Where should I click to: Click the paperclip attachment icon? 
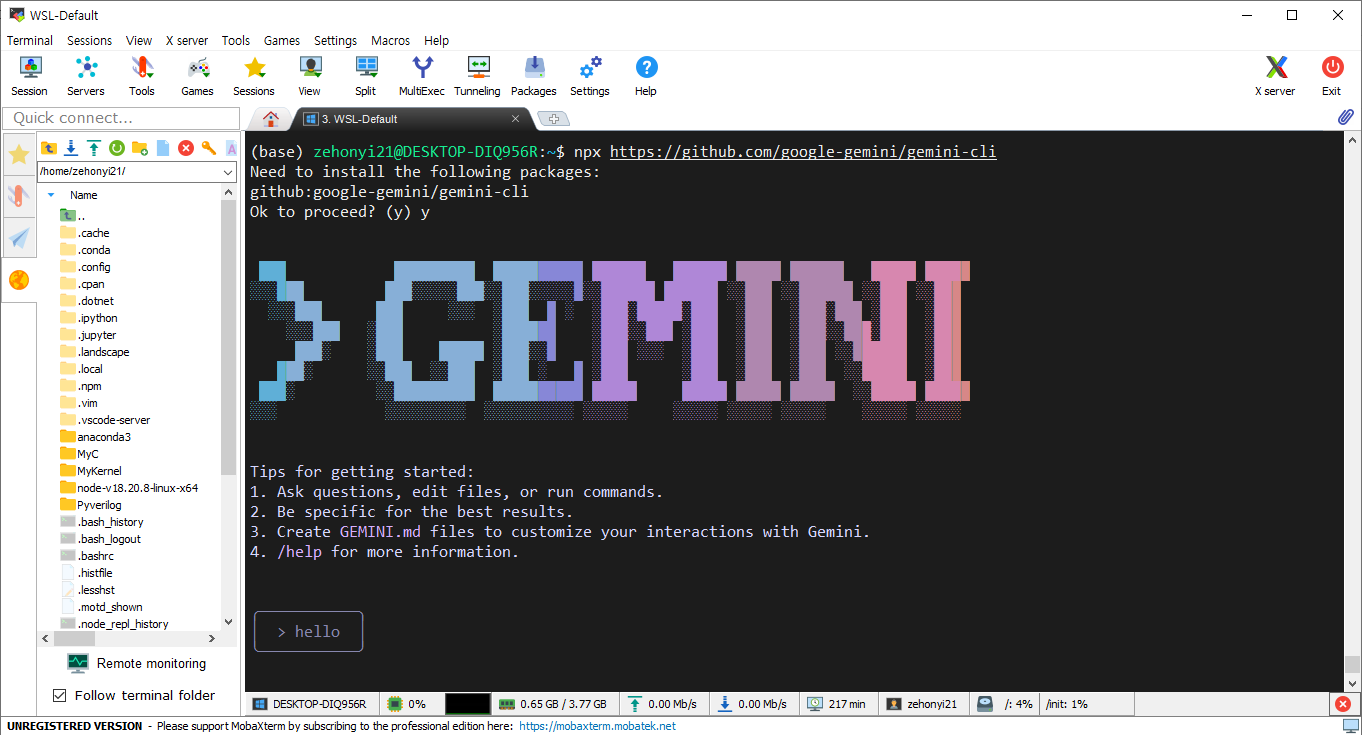click(1345, 117)
